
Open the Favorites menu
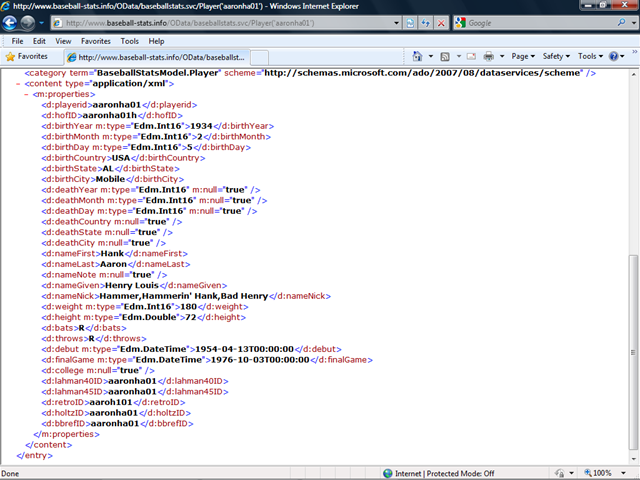96,41
